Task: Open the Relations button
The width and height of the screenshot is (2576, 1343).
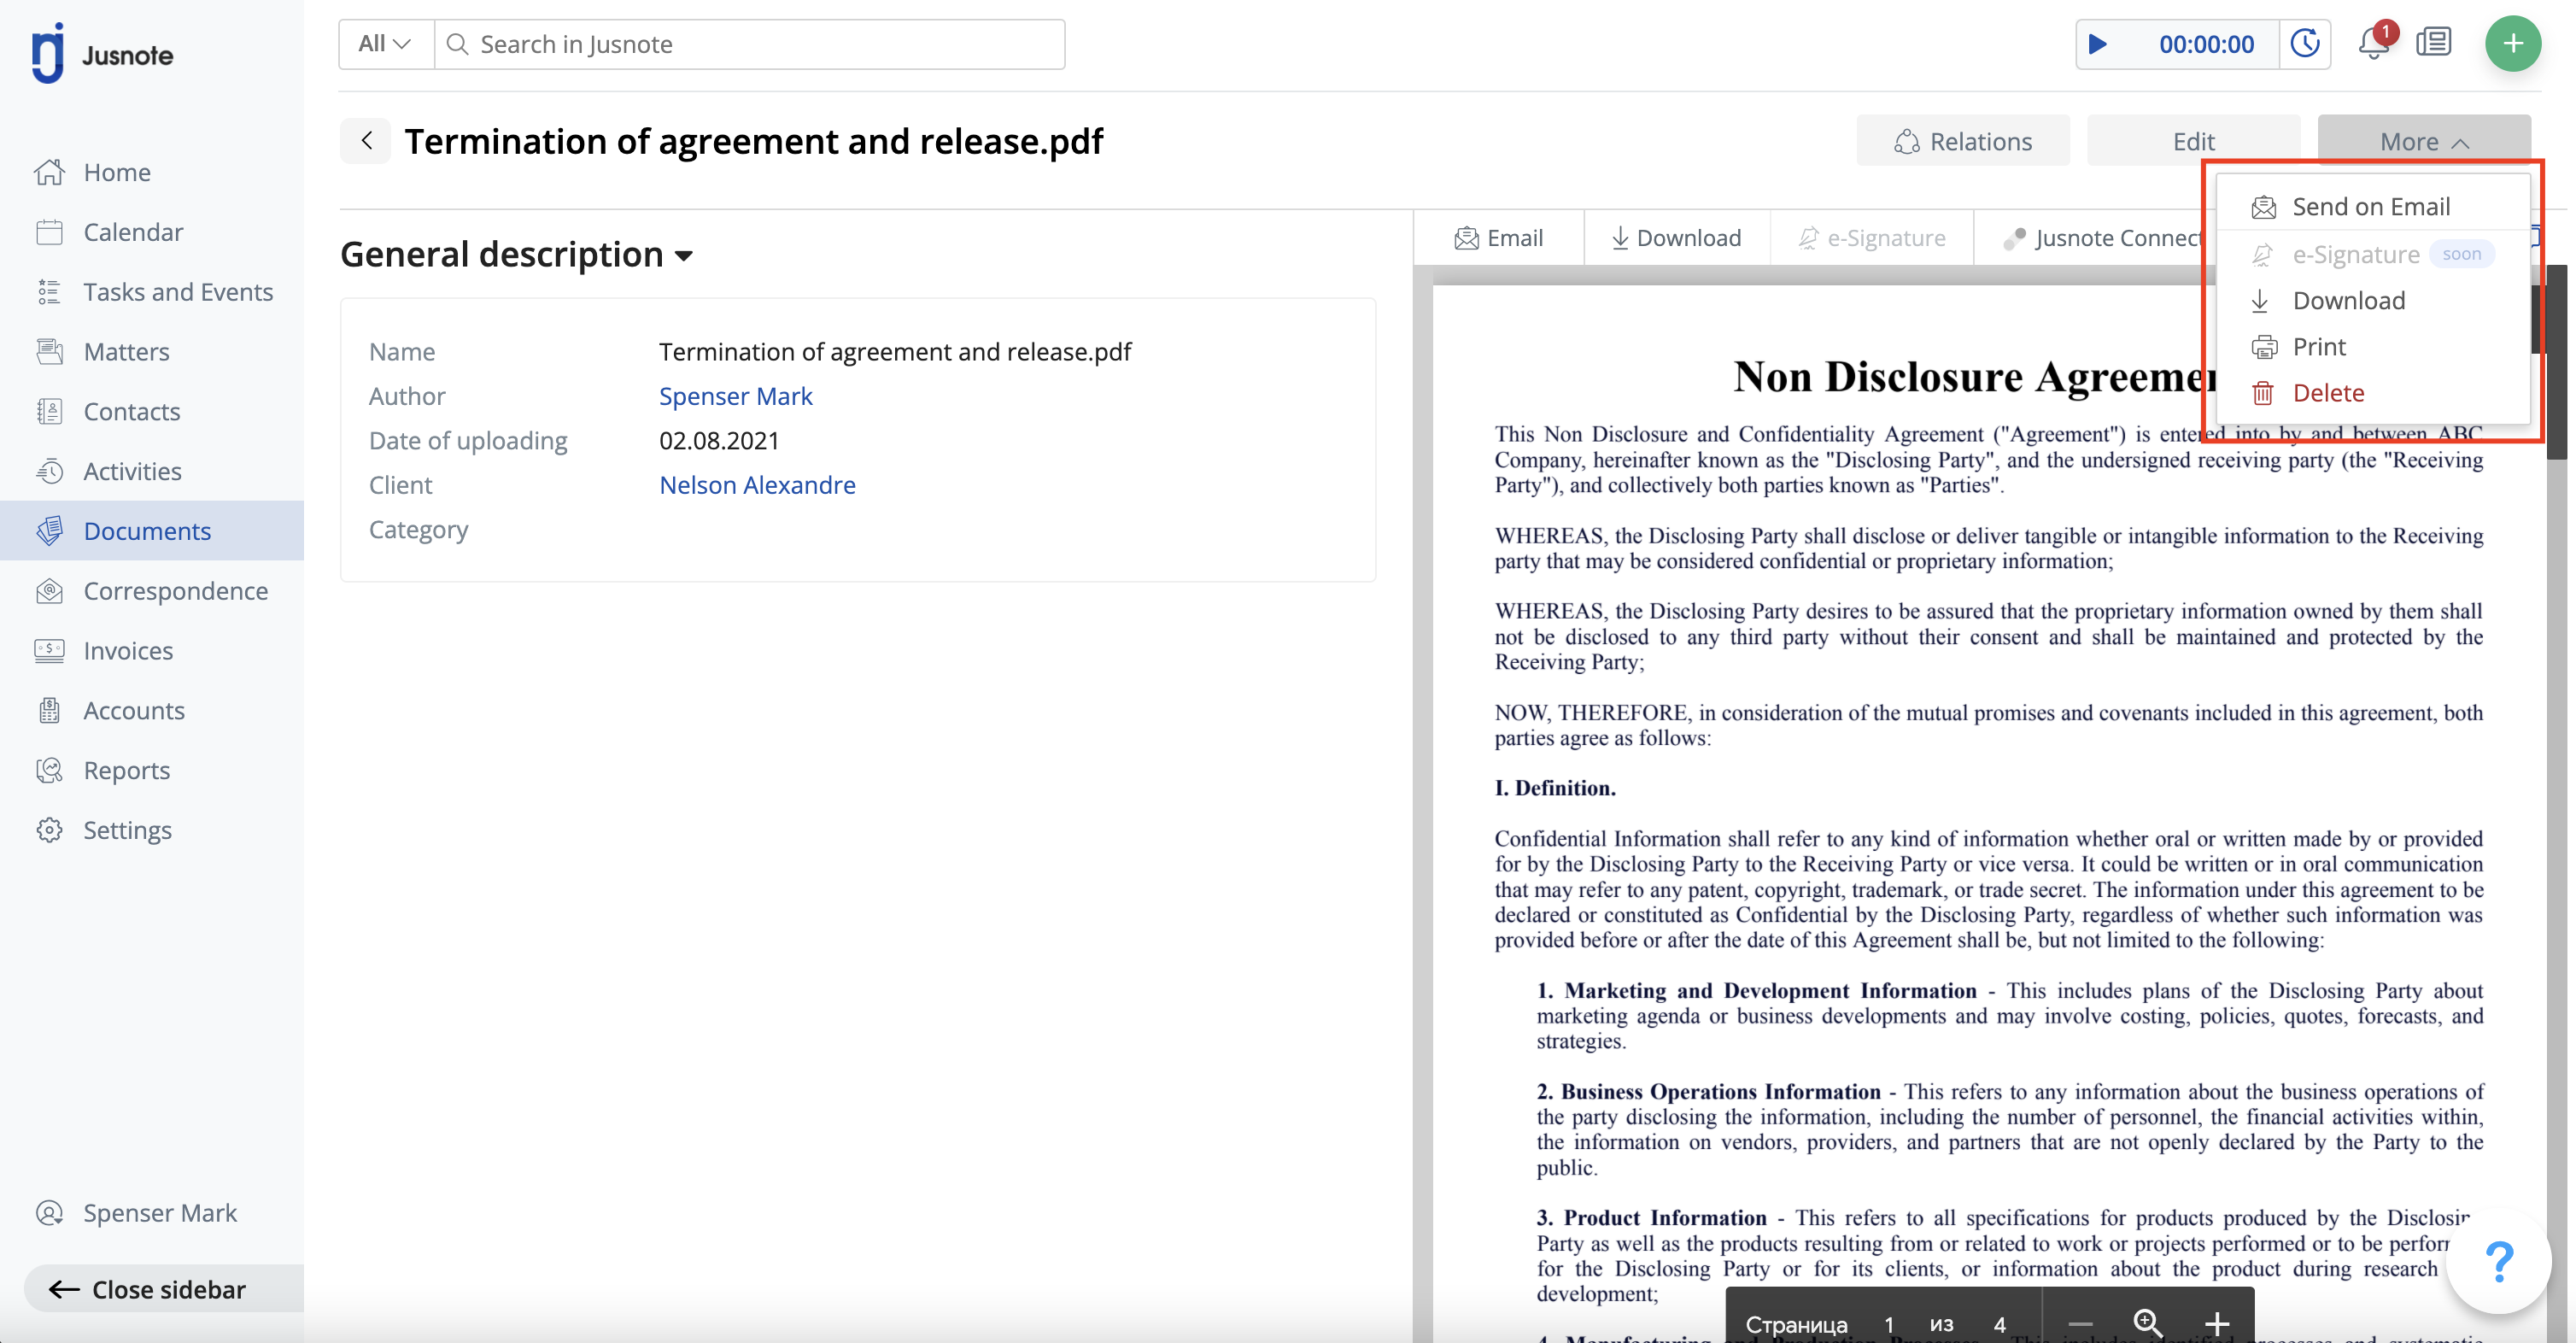Action: click(x=1963, y=141)
